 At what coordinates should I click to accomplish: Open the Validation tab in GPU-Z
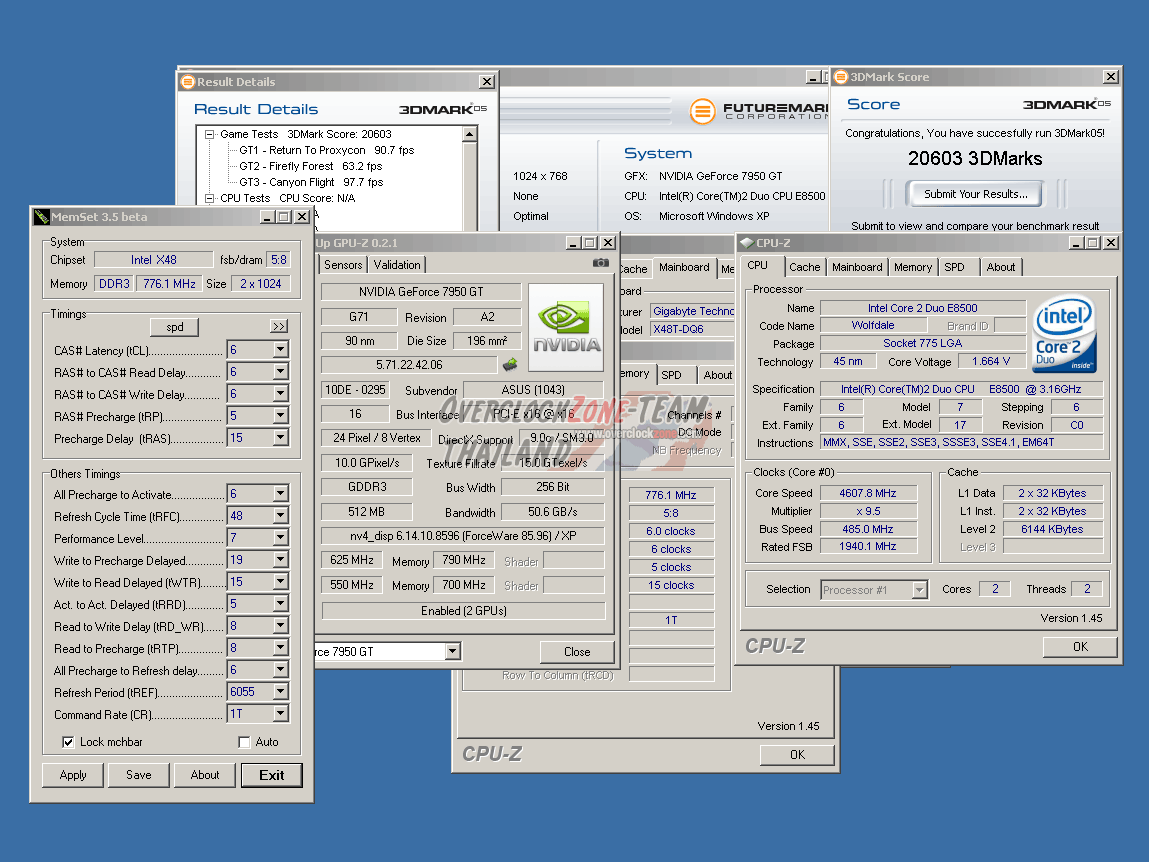coord(396,265)
